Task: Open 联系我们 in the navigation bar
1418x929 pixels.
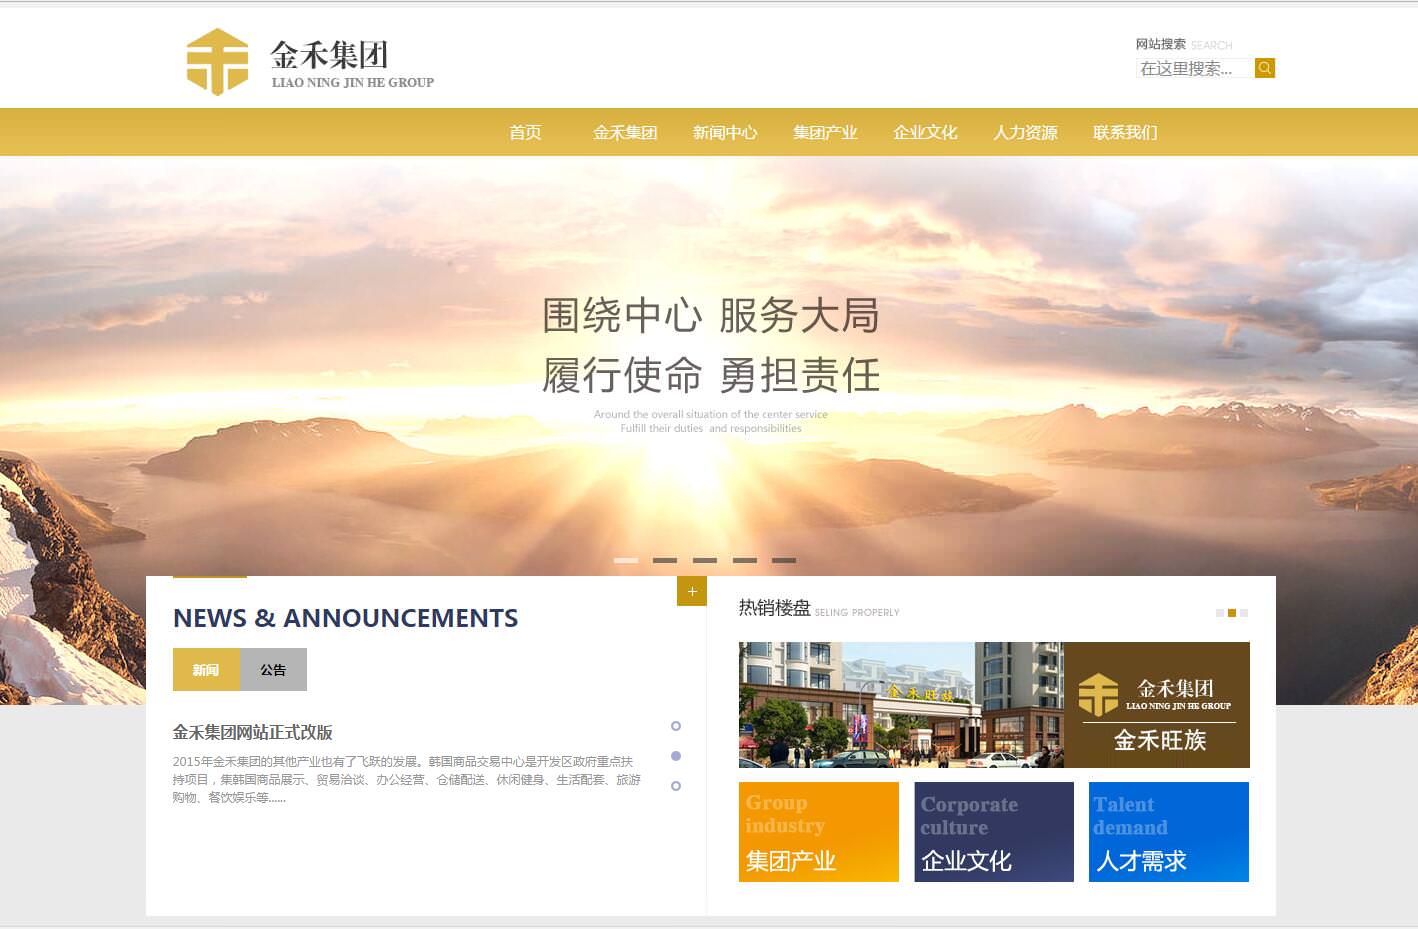Action: (1125, 132)
